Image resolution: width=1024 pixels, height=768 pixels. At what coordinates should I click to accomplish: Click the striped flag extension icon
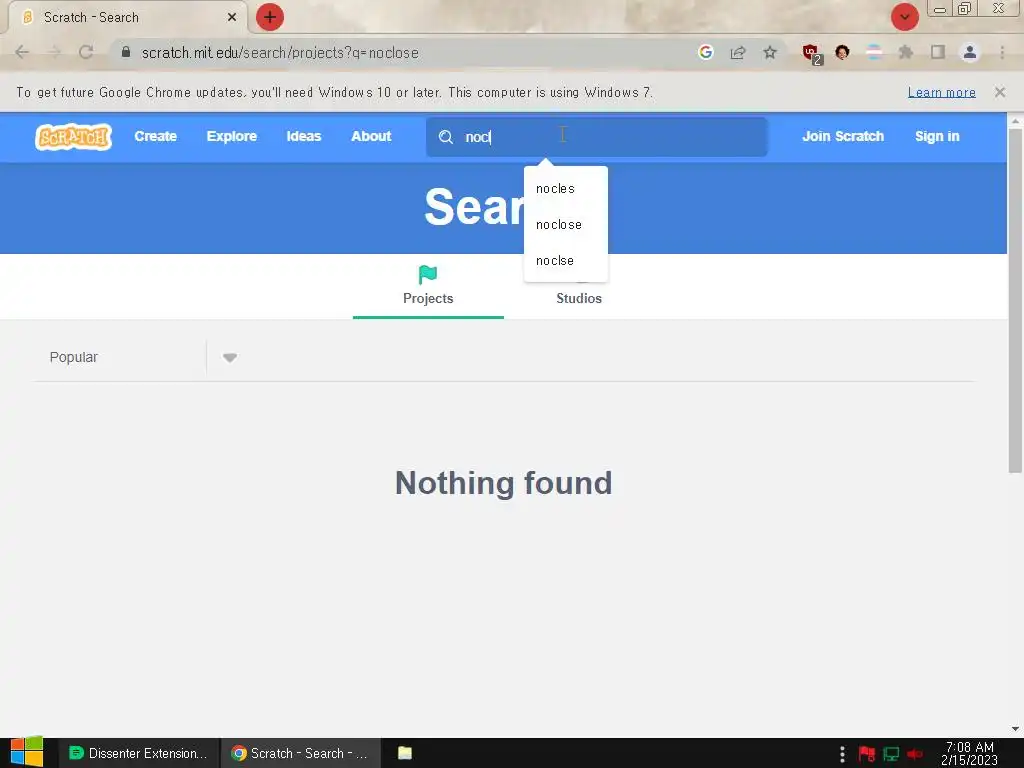pos(874,52)
